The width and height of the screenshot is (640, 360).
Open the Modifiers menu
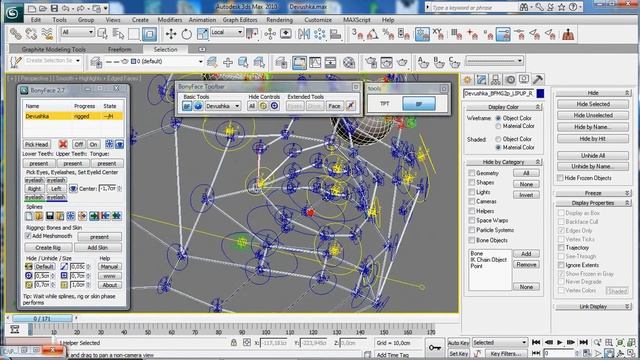(x=169, y=20)
